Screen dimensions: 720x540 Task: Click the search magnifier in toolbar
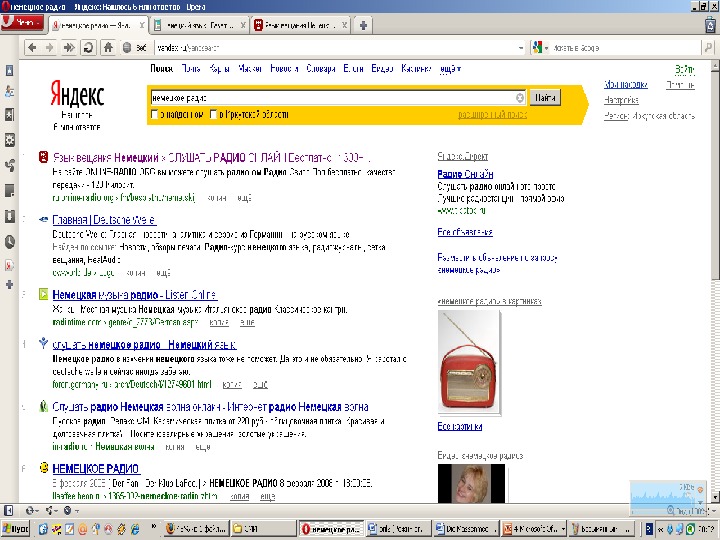[709, 47]
